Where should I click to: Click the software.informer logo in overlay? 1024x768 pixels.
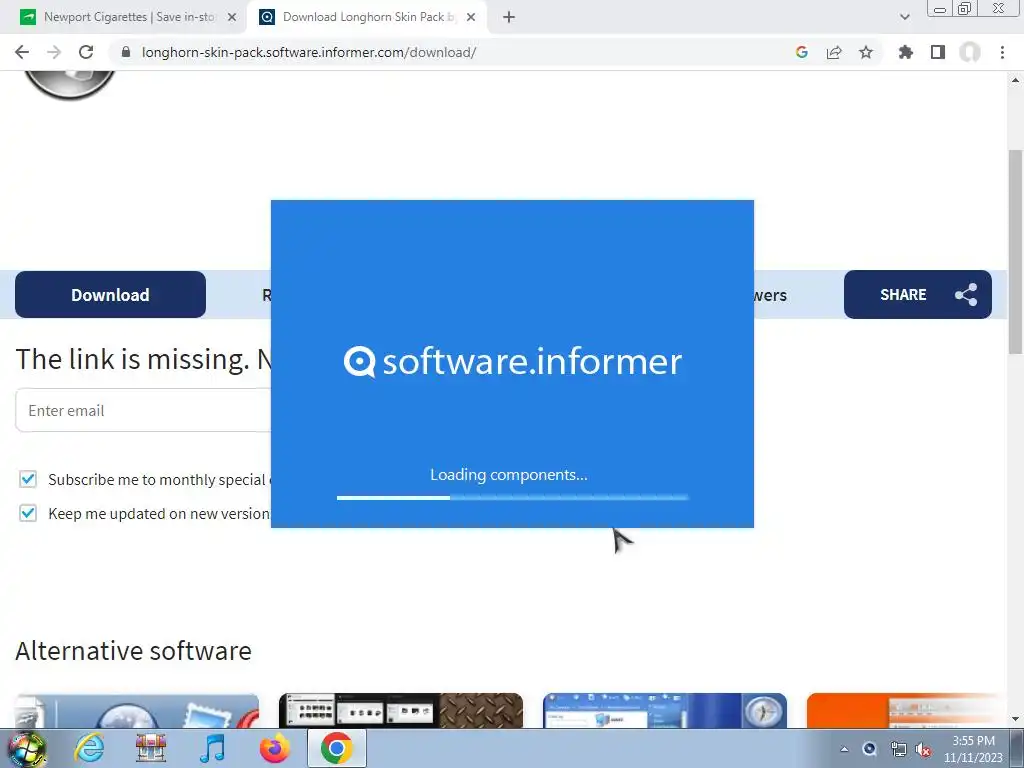(x=513, y=361)
